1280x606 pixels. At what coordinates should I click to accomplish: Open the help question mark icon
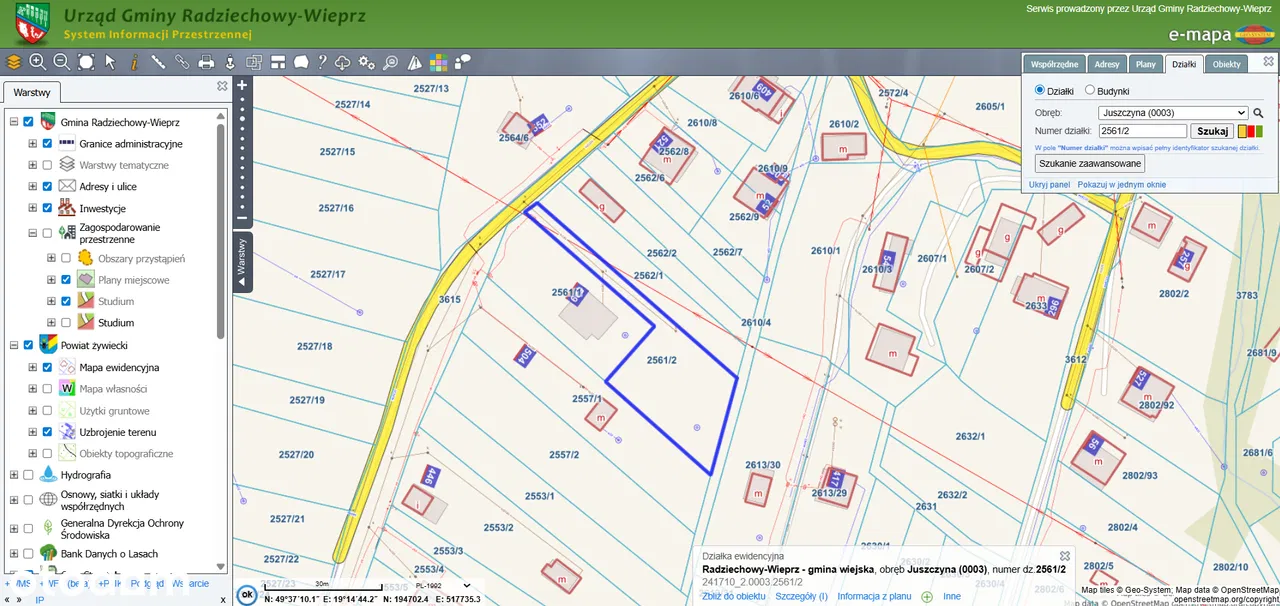322,62
